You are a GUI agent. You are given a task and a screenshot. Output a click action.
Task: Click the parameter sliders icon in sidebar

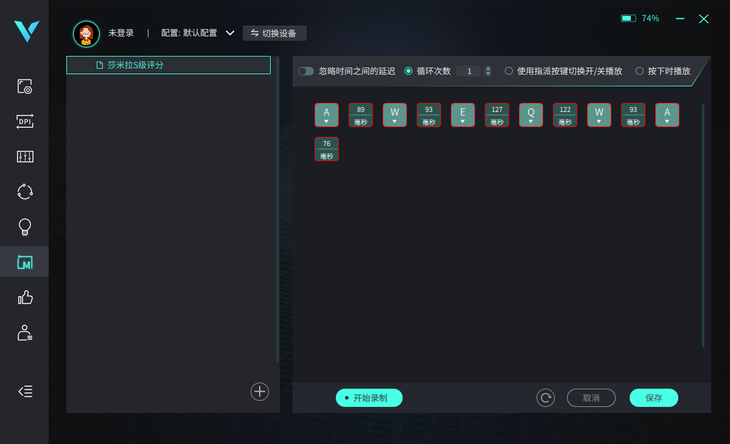click(25, 156)
